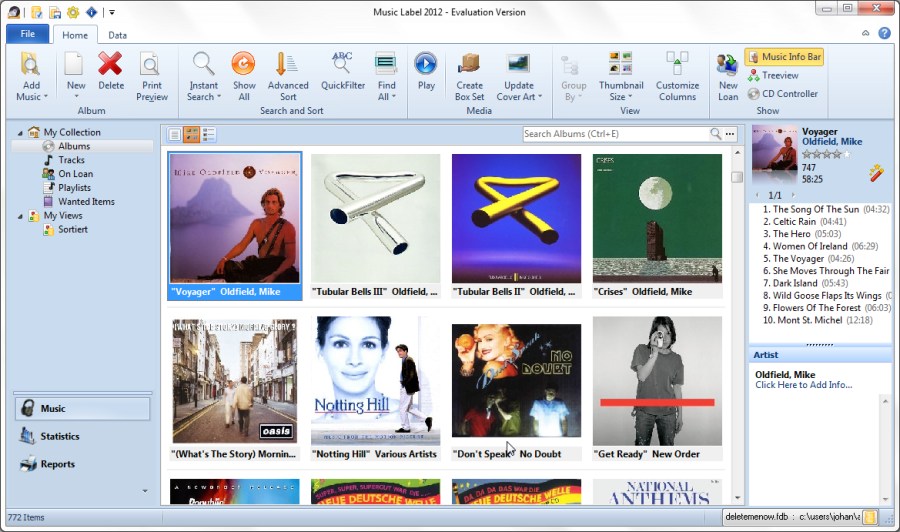
Task: Select On Loan in the tree
Action: (75, 174)
